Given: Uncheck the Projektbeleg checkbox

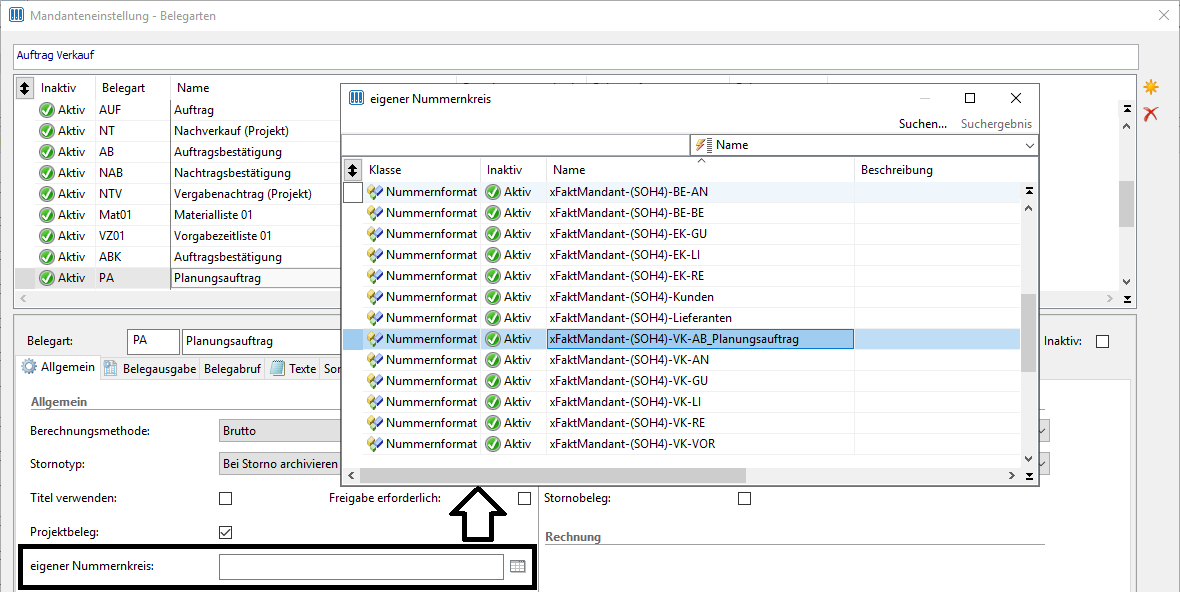Looking at the screenshot, I should click(225, 533).
